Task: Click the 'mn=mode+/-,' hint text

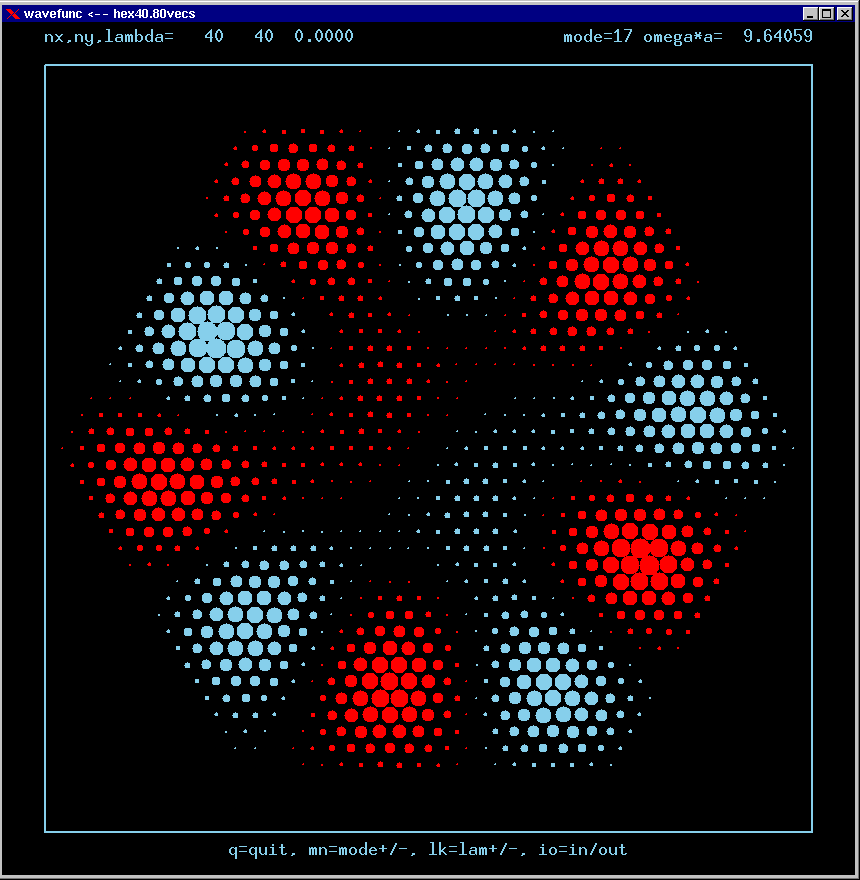Action: tap(362, 850)
